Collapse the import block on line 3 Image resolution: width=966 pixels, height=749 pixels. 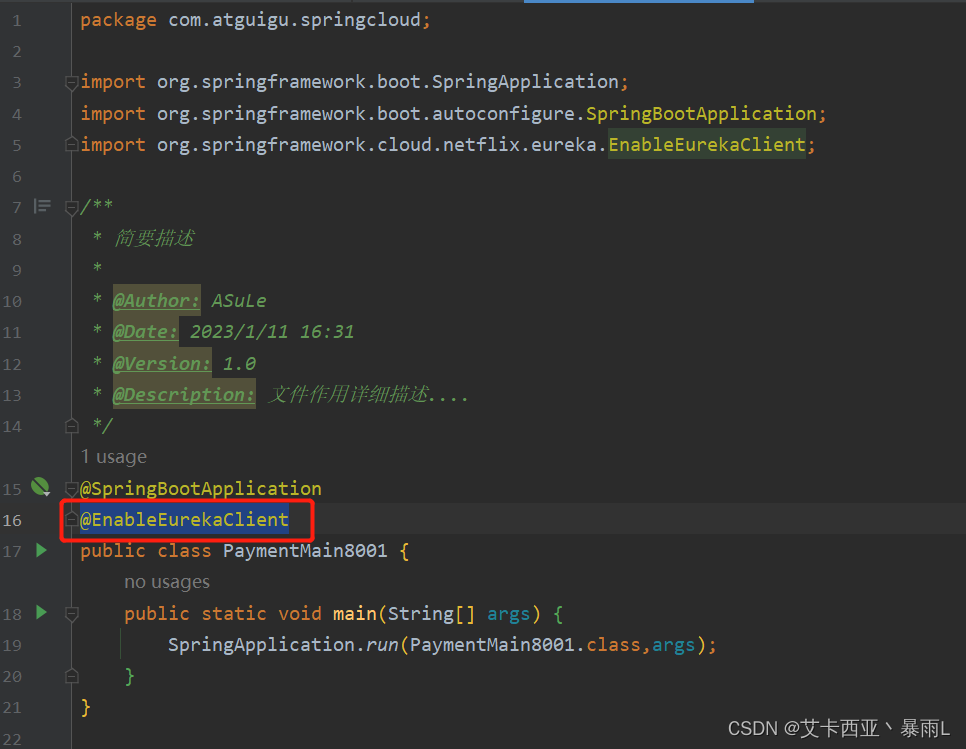pyautogui.click(x=71, y=82)
